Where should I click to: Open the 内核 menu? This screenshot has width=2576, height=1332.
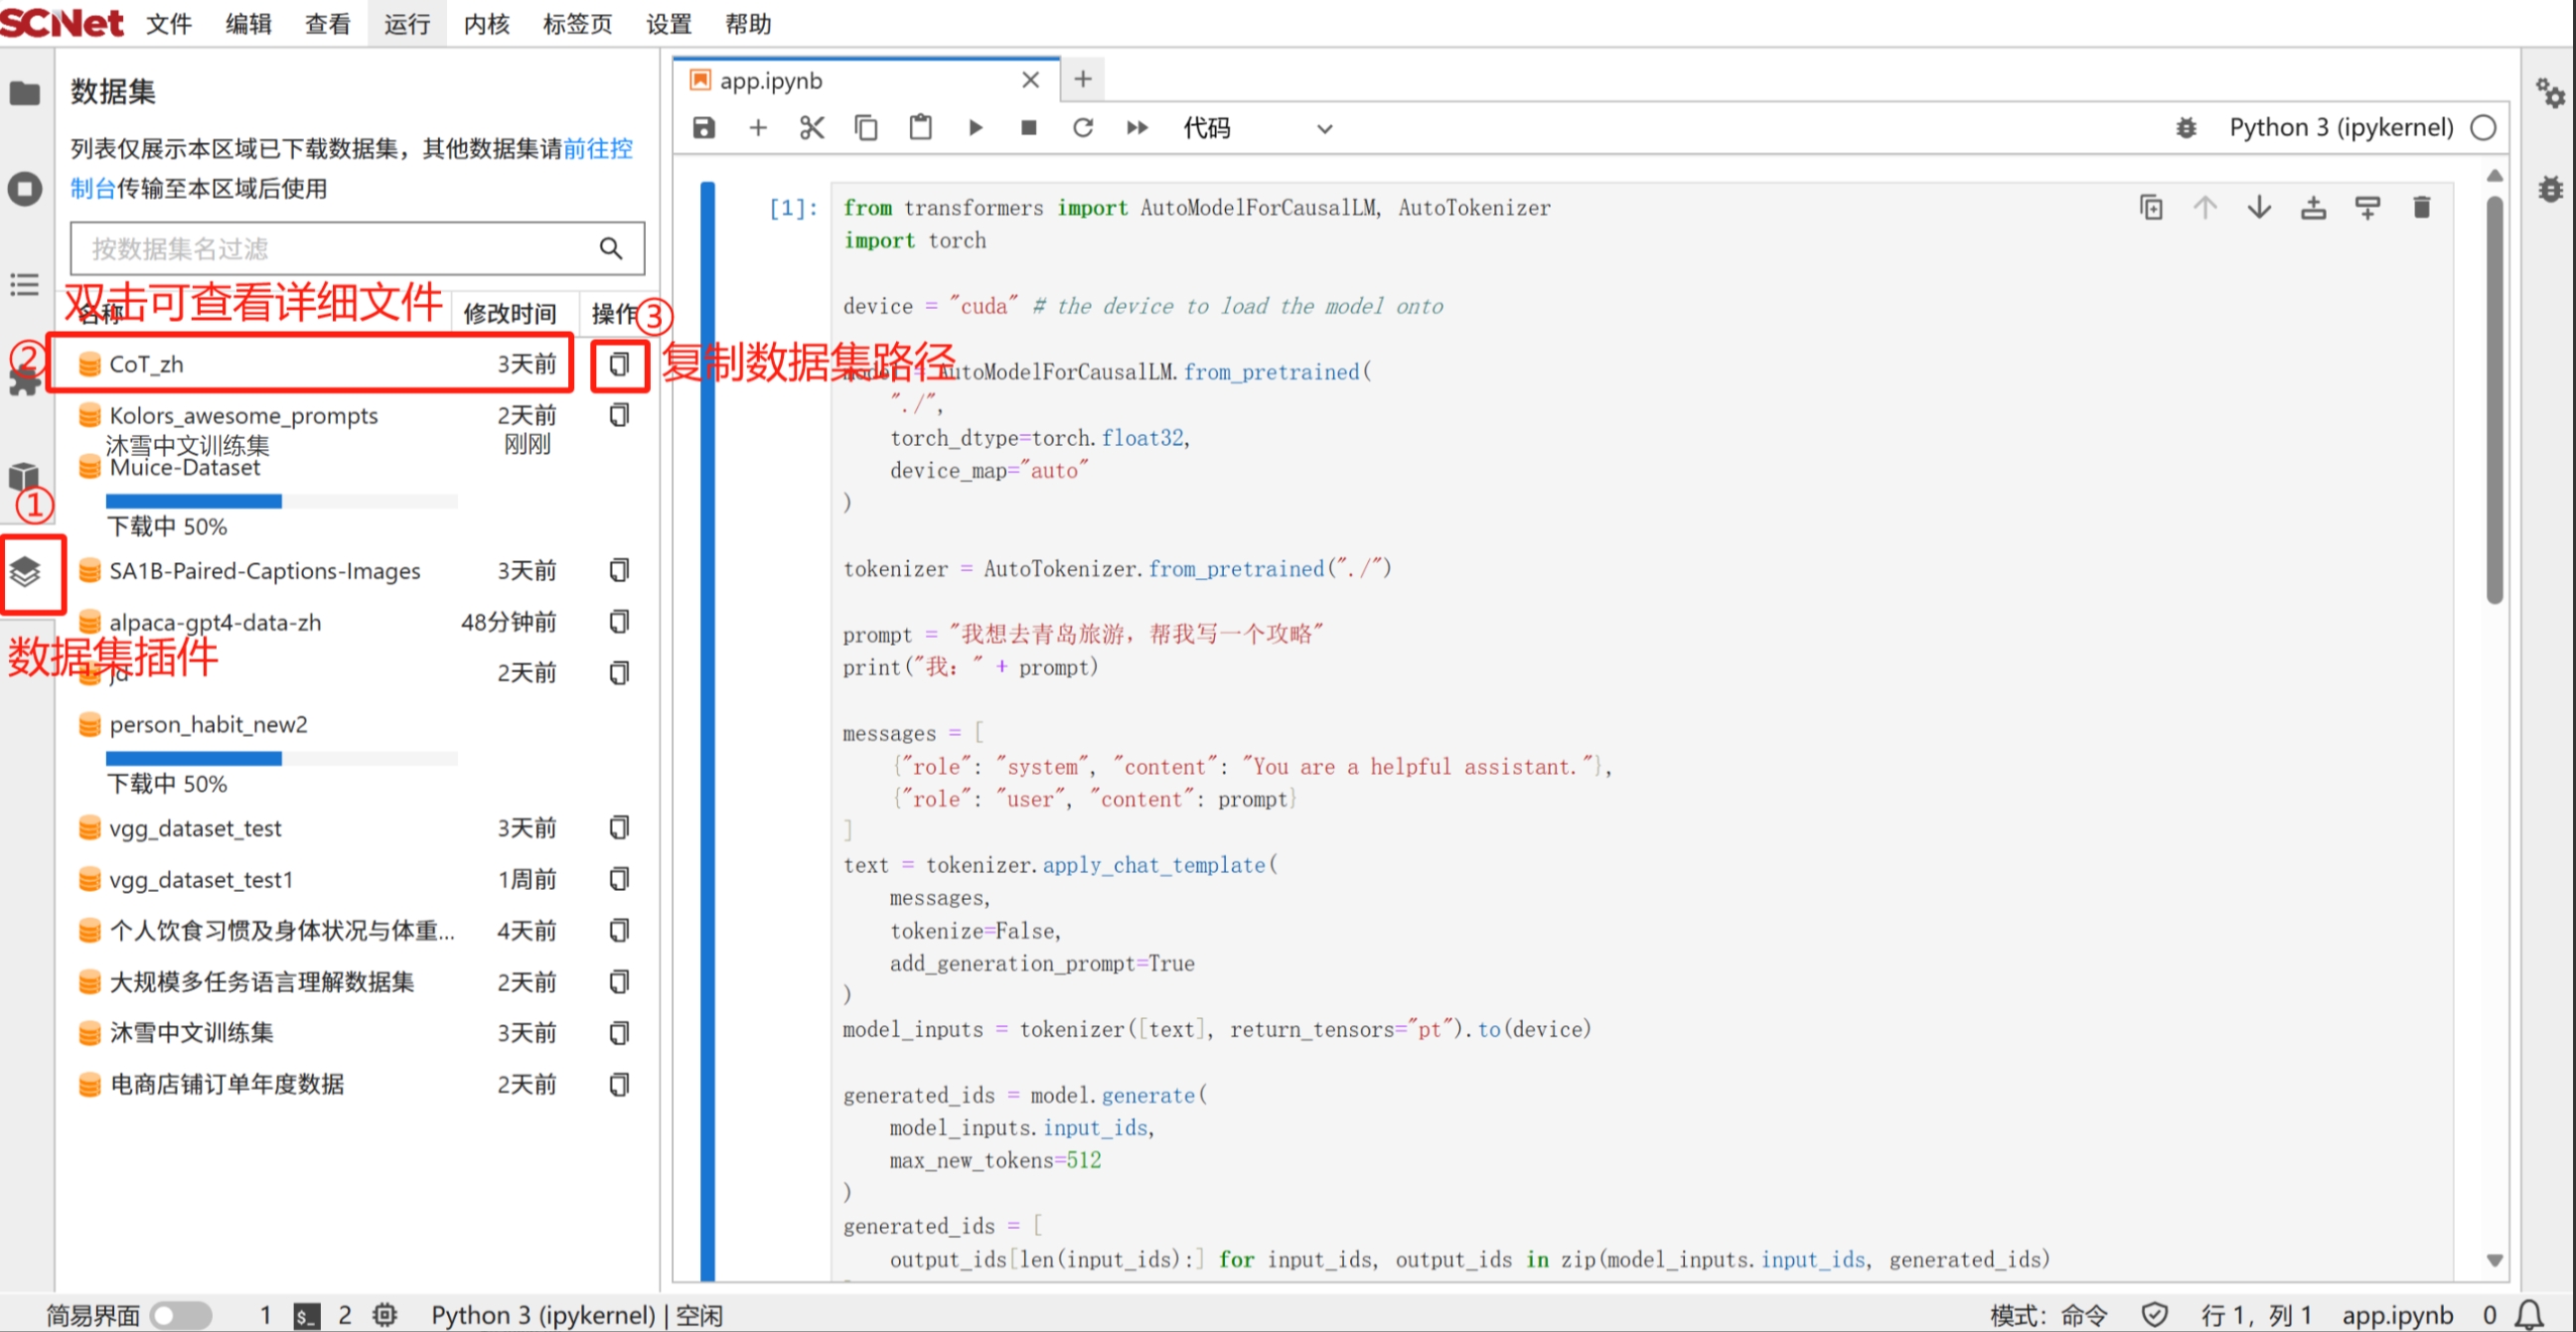pos(486,24)
